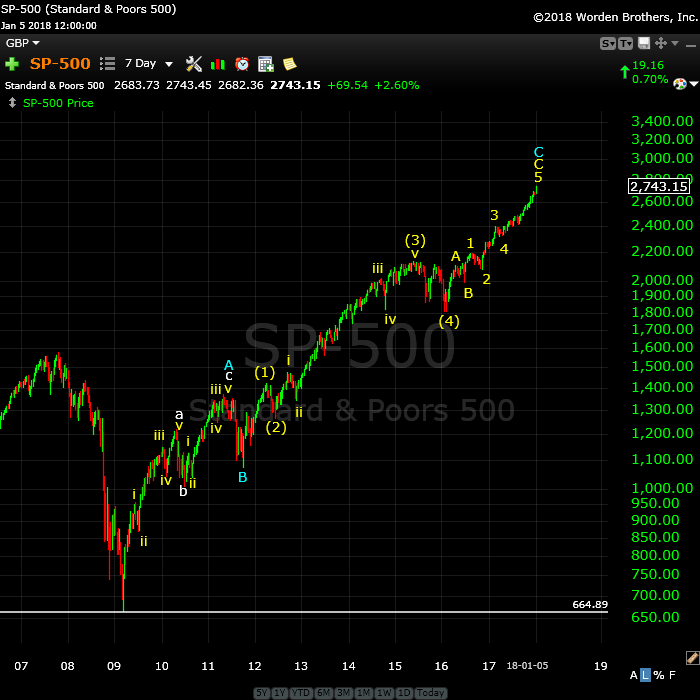Click the SP-500 symbol name
Image resolution: width=700 pixels, height=700 pixels.
click(60, 63)
